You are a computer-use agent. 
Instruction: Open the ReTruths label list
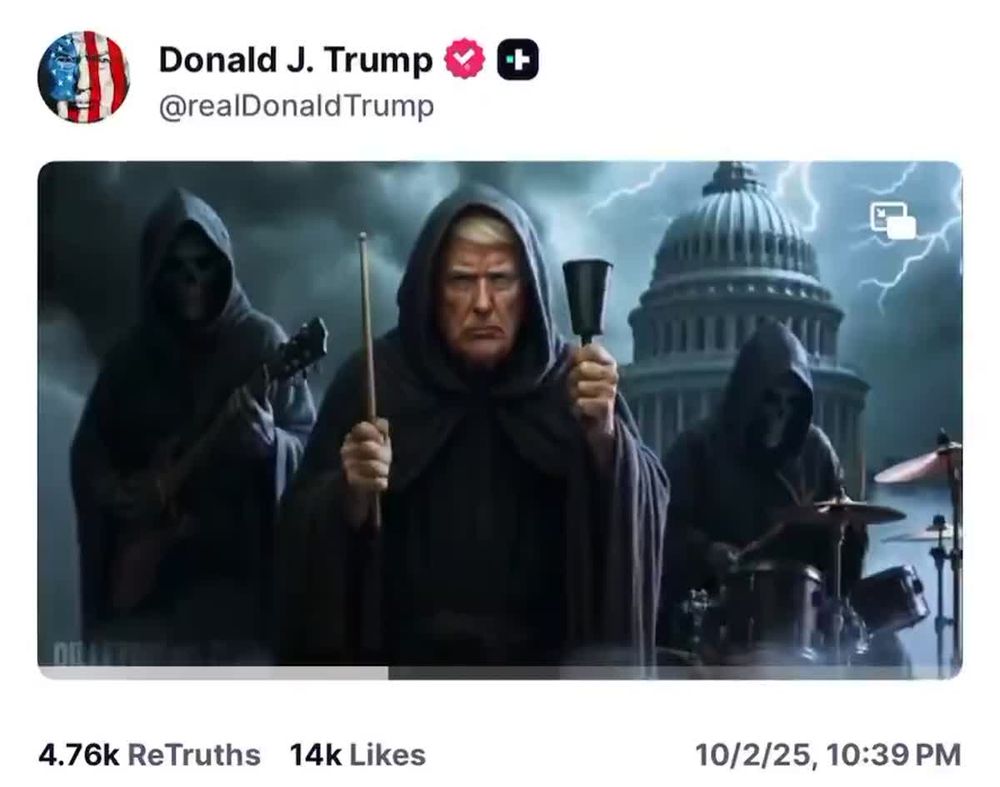195,755
